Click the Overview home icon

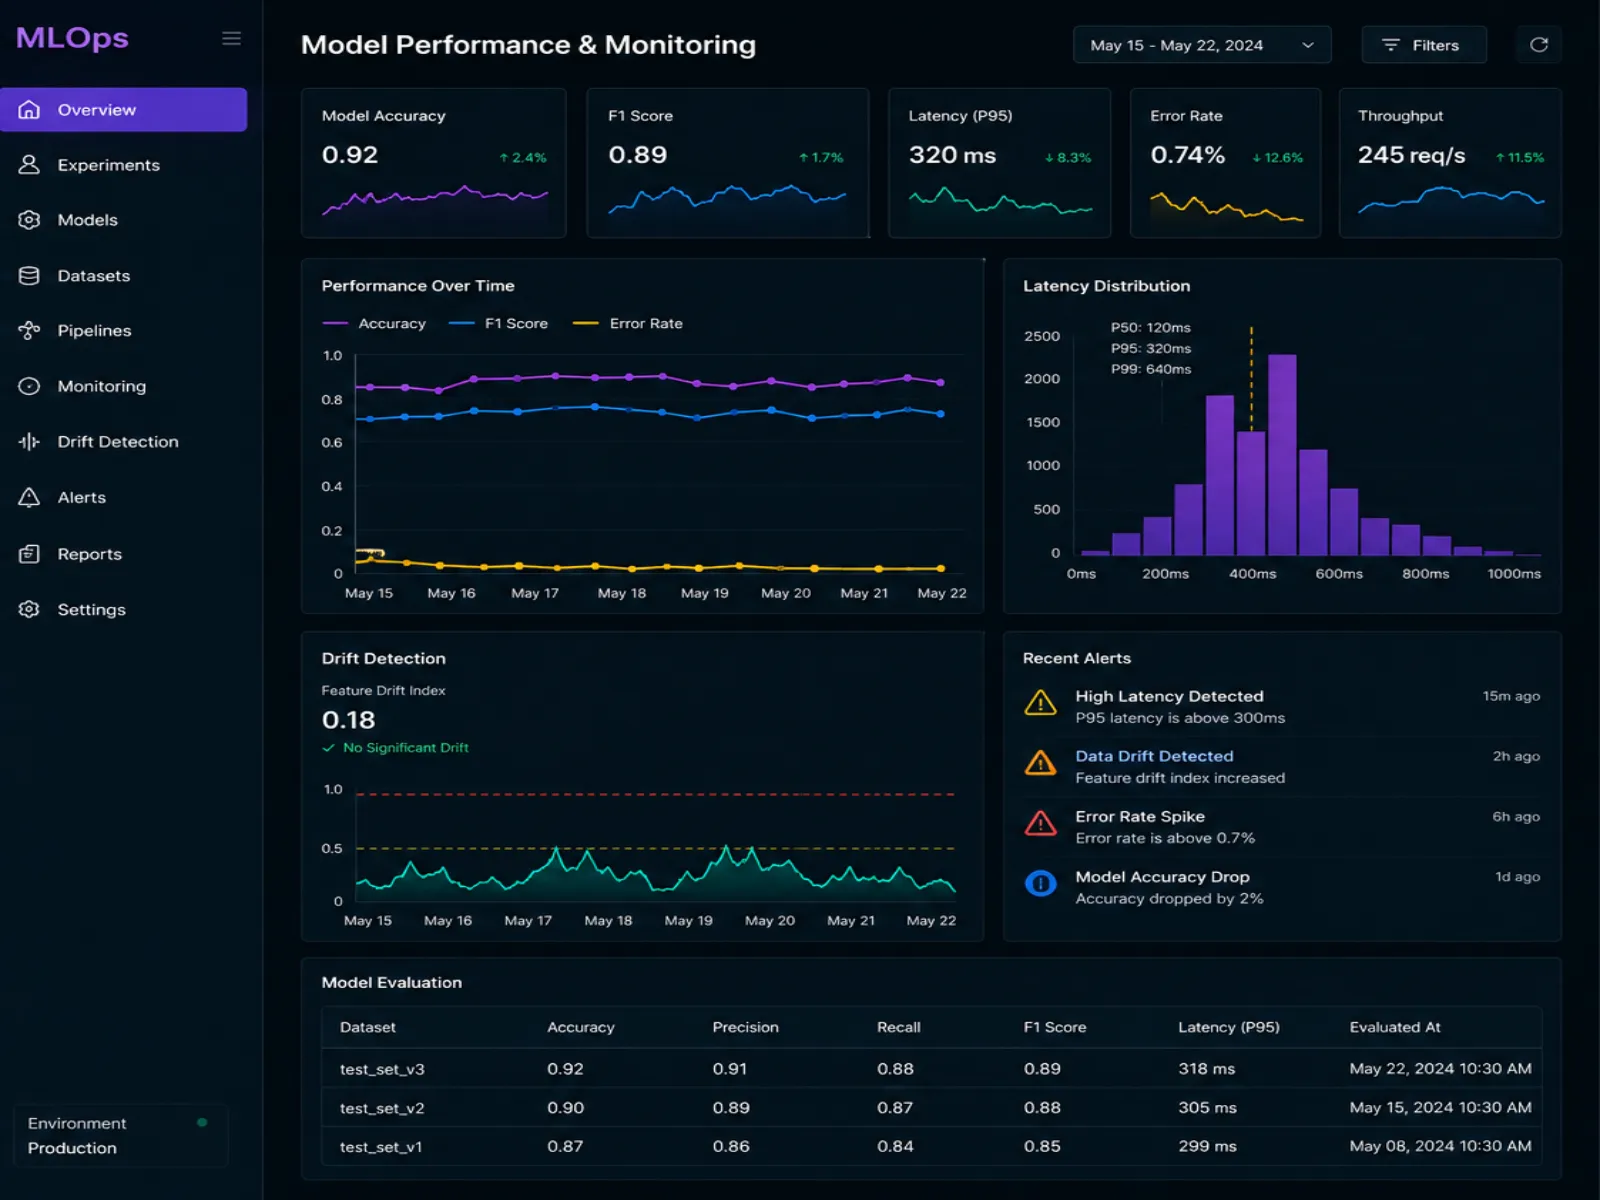click(30, 110)
